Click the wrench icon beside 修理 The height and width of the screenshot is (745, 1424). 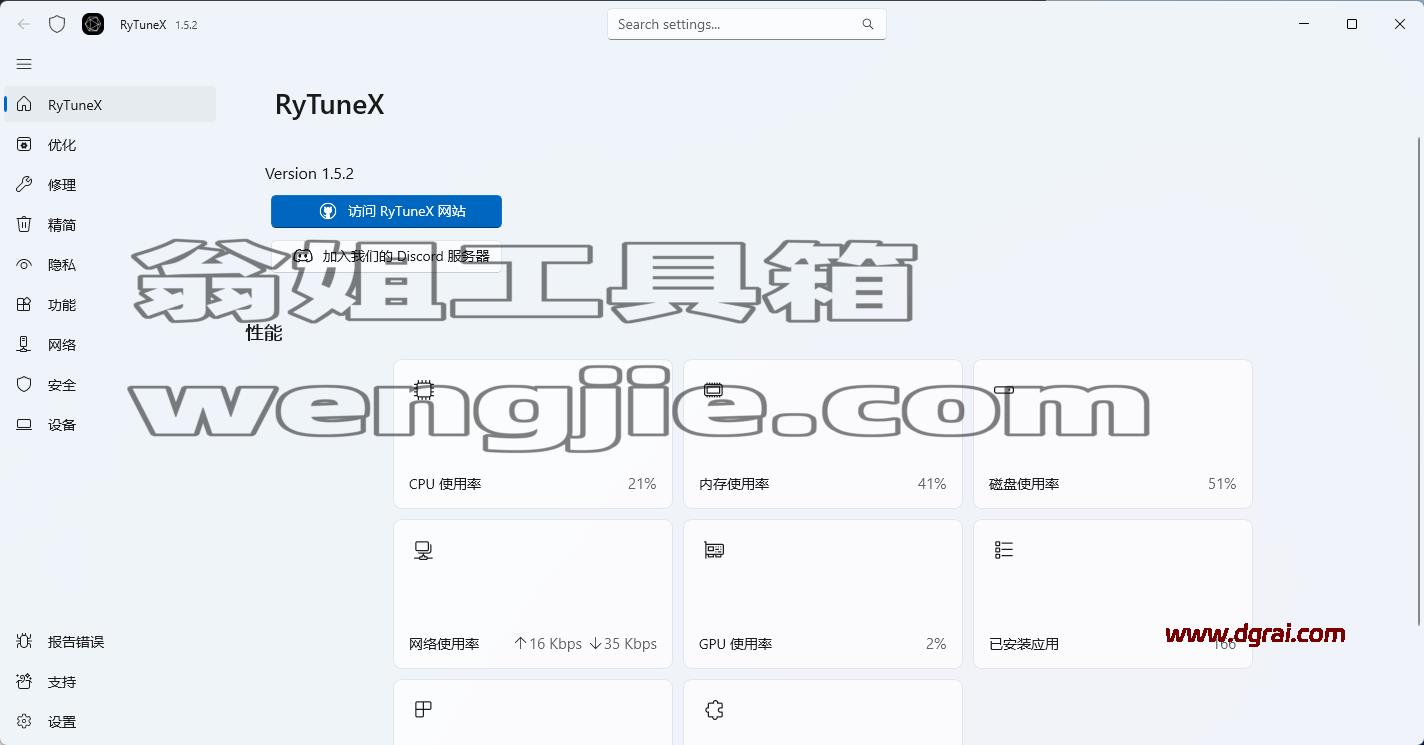click(24, 184)
